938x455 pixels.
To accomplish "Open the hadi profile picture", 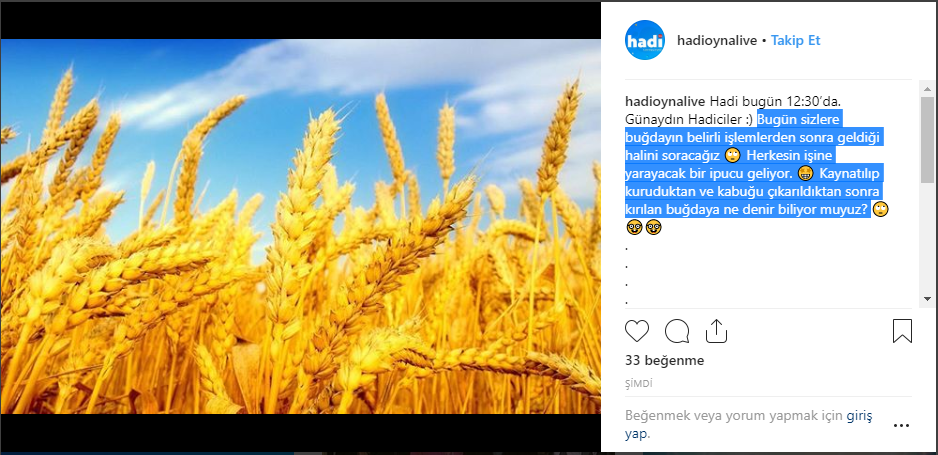I will (645, 40).
